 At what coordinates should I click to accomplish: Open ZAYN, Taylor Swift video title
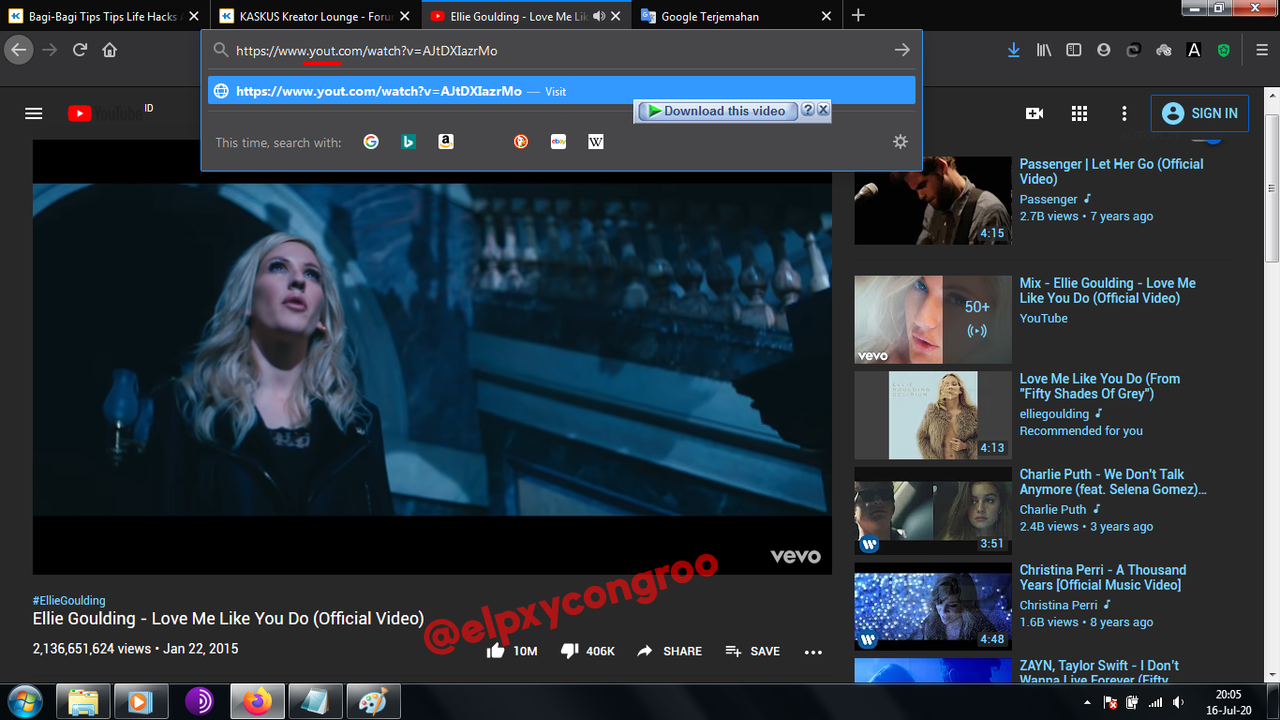(1099, 673)
